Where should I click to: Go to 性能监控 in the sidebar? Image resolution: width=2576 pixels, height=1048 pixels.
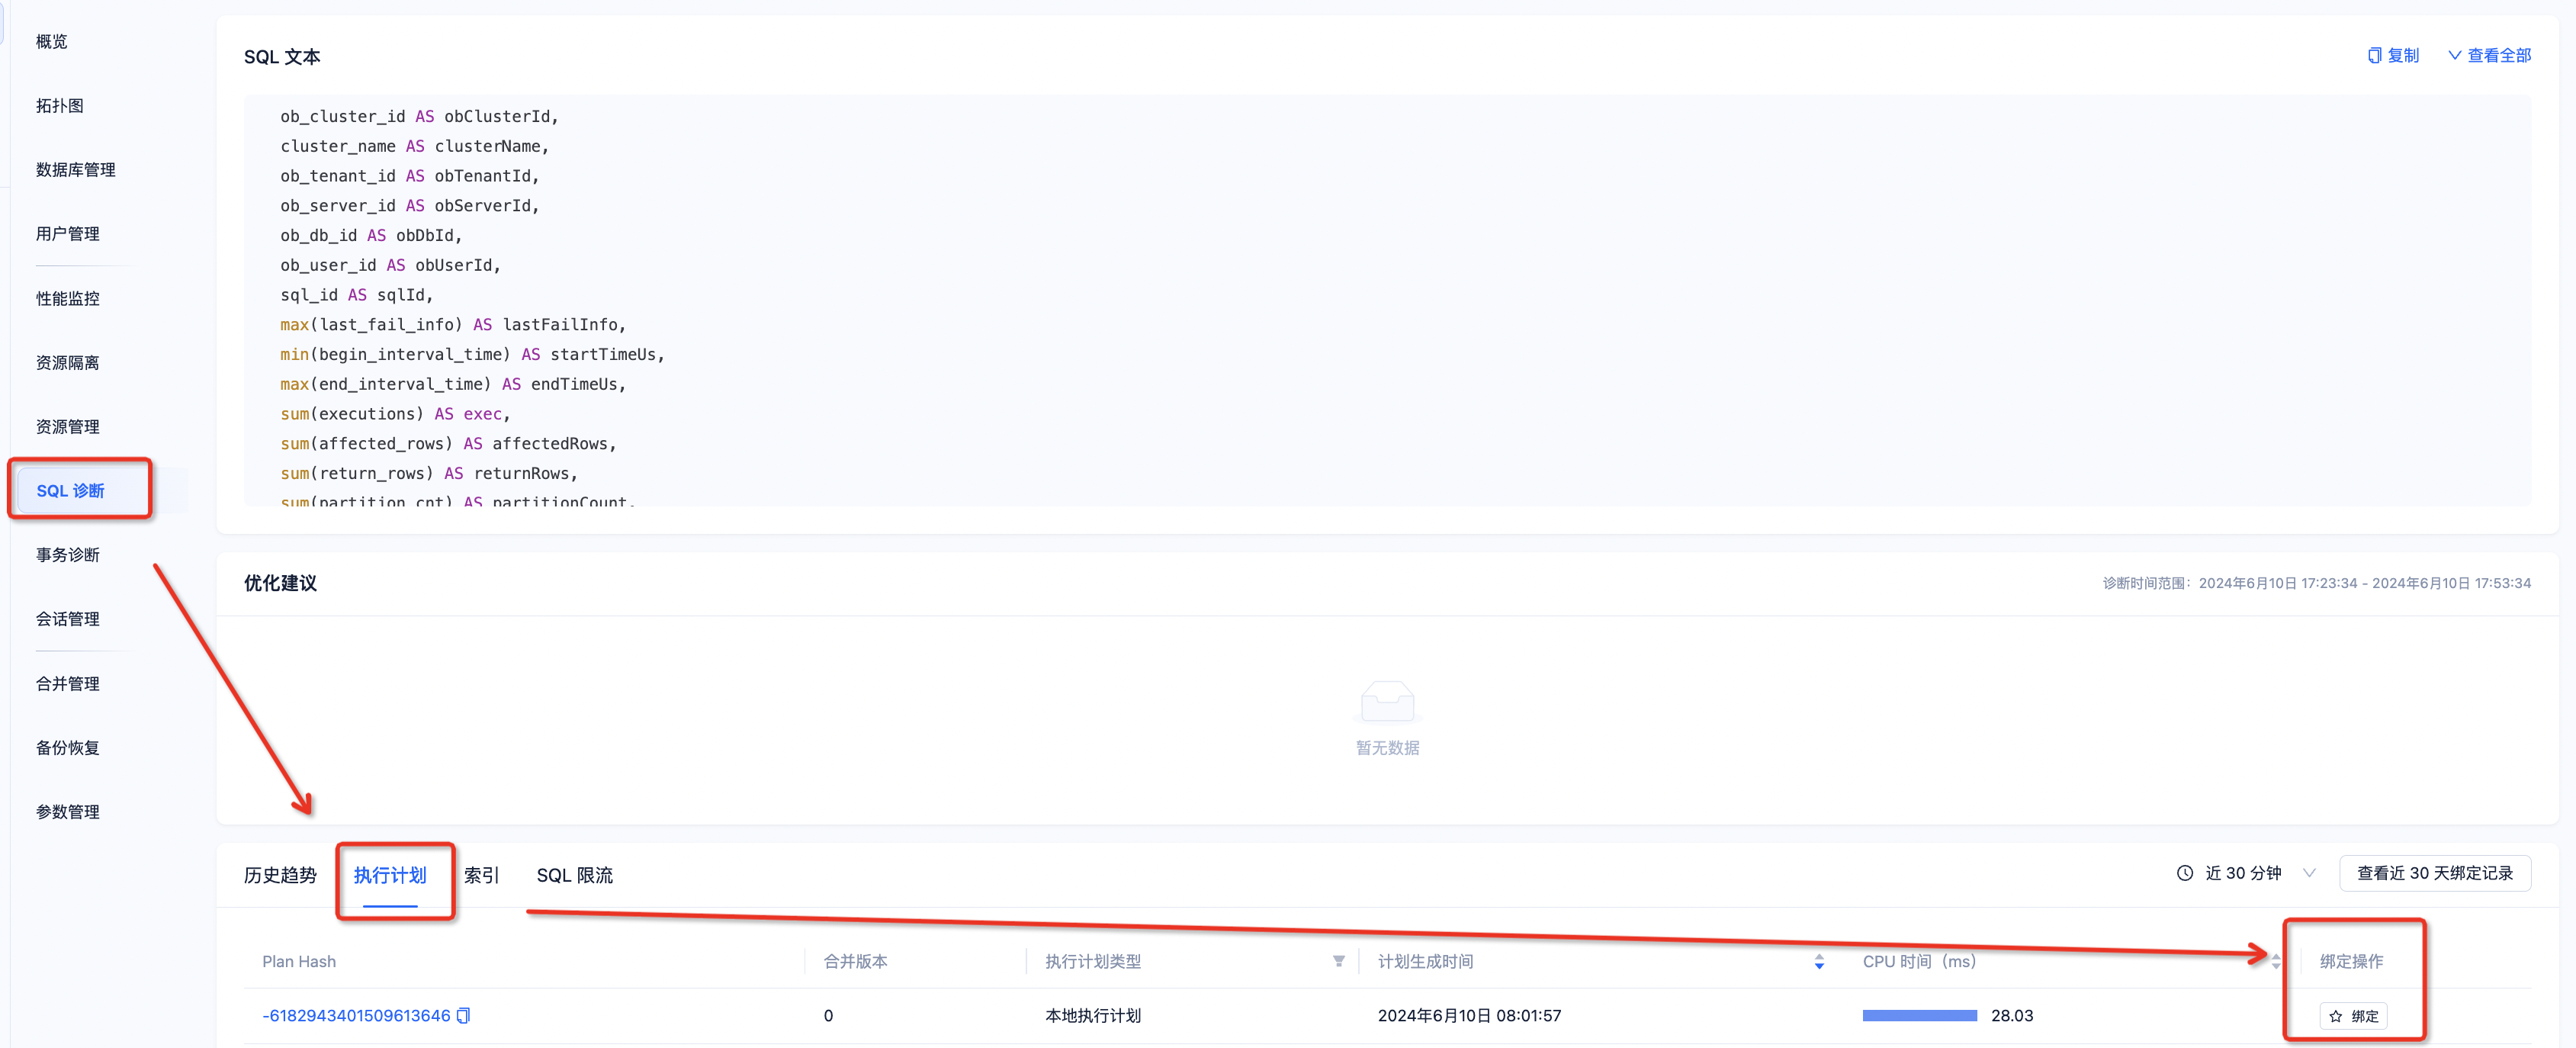point(68,298)
